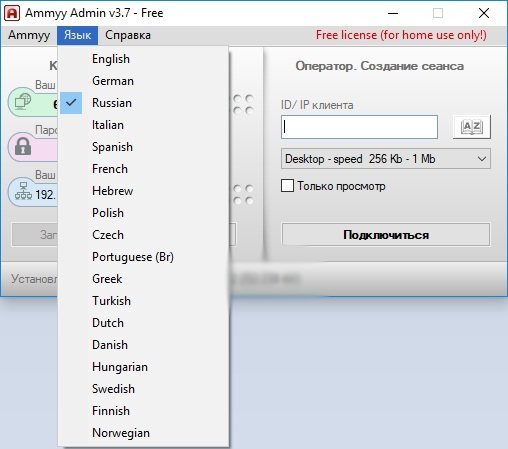Open the contact book icon button

click(x=472, y=127)
